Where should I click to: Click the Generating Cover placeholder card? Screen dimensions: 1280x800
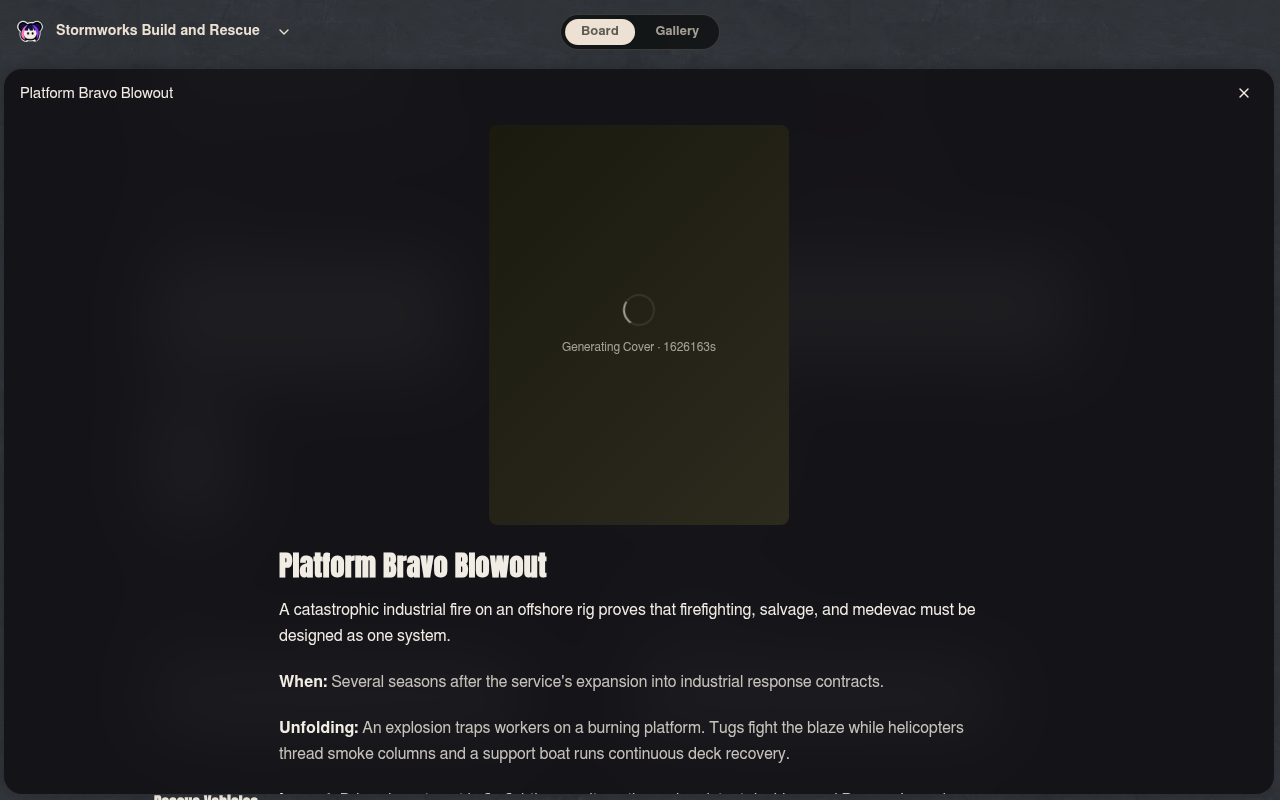[639, 325]
